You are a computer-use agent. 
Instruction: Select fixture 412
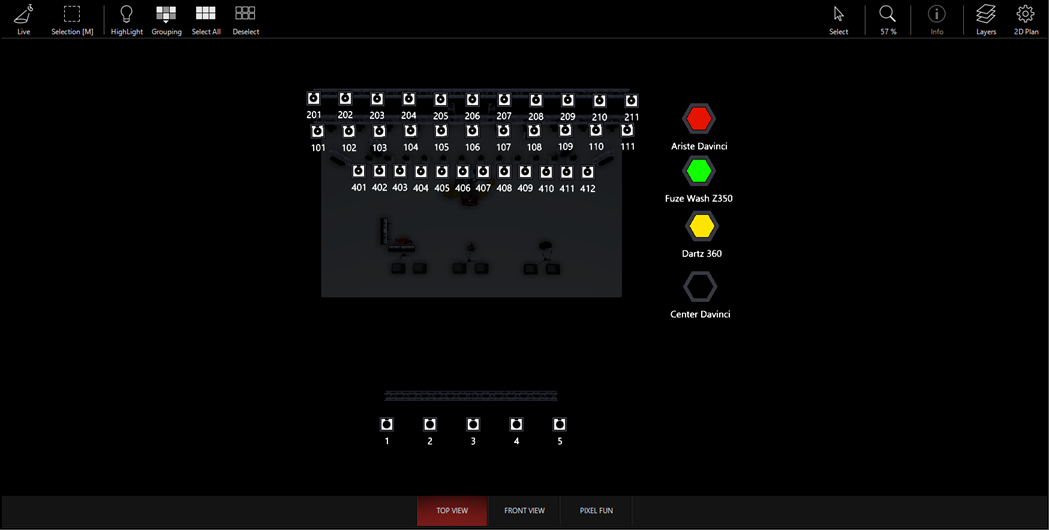tap(587, 173)
